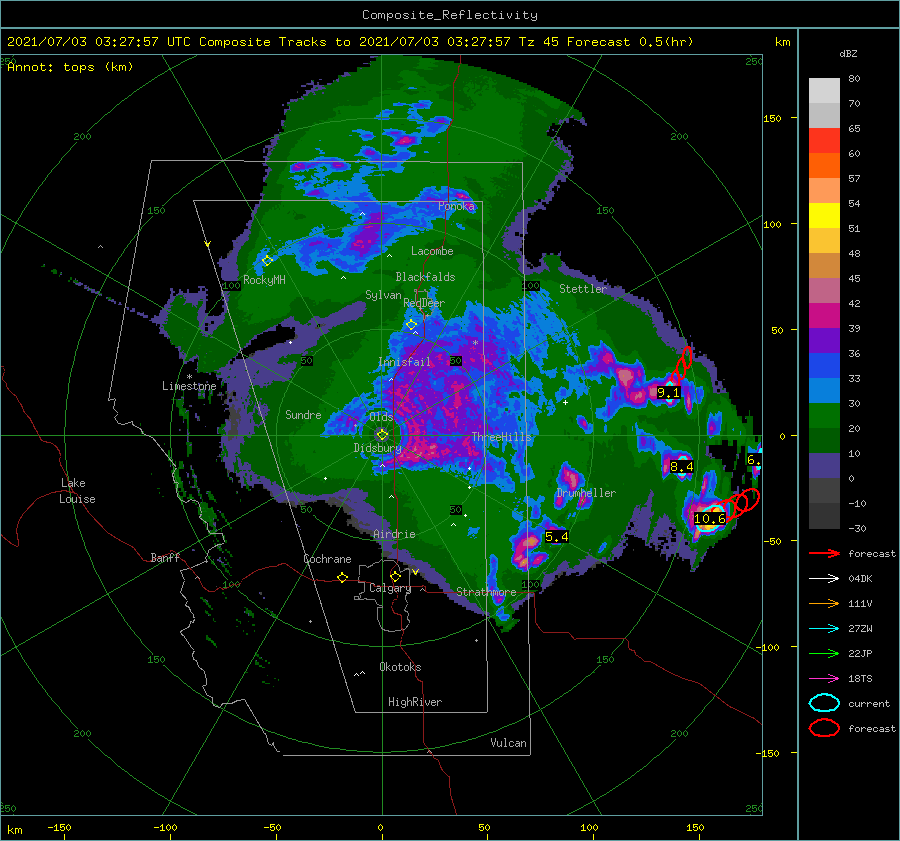Viewport: 900px width, 841px height.
Task: Click the dBZ legend heading
Action: tap(848, 54)
